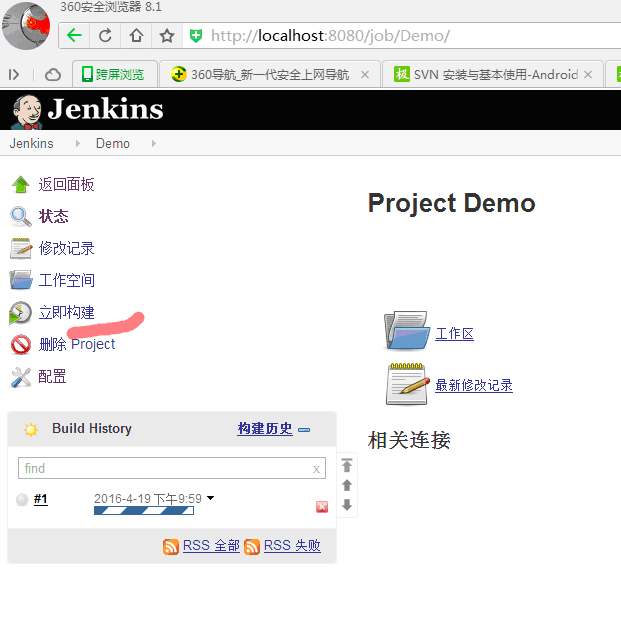
Task: Open 构建历史 trend link
Action: tap(265, 428)
